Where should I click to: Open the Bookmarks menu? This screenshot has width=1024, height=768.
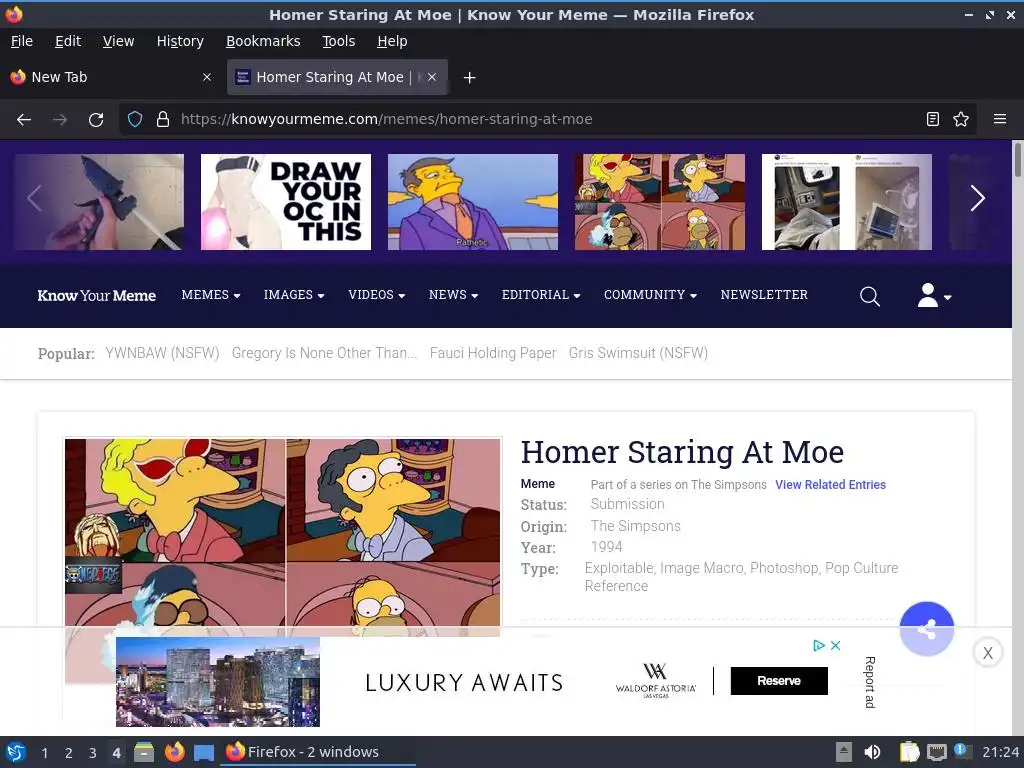263,41
